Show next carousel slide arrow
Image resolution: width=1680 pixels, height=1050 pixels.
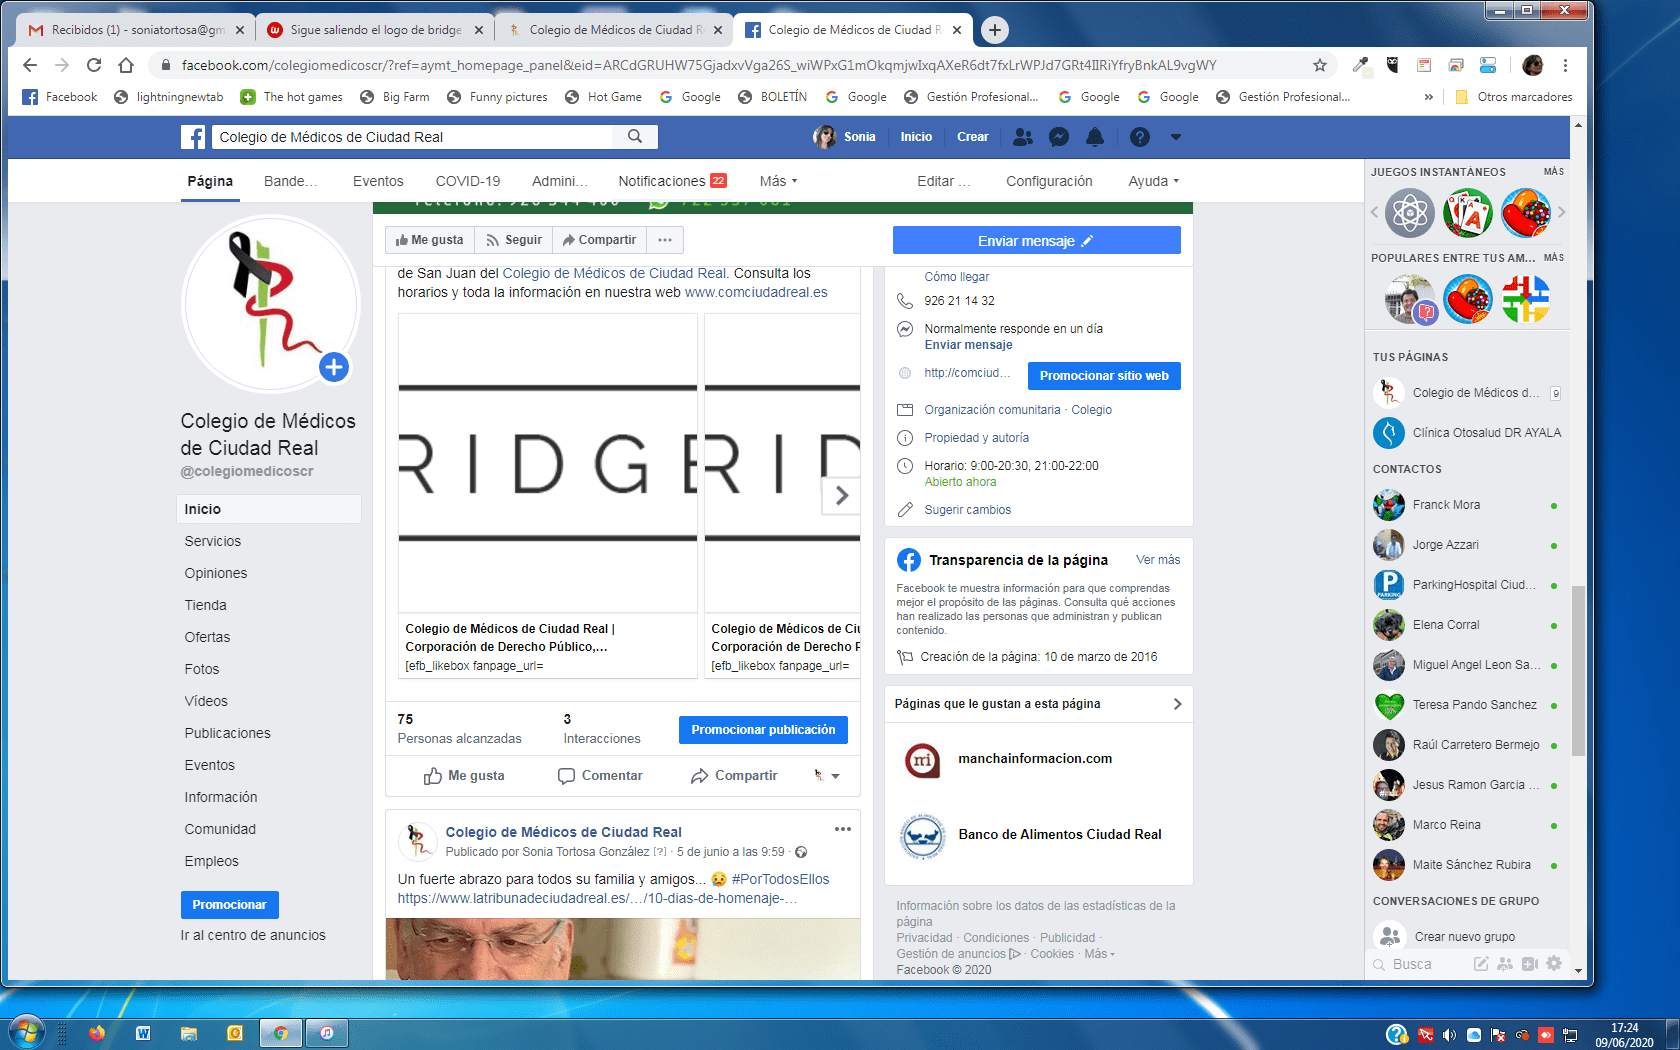(841, 495)
